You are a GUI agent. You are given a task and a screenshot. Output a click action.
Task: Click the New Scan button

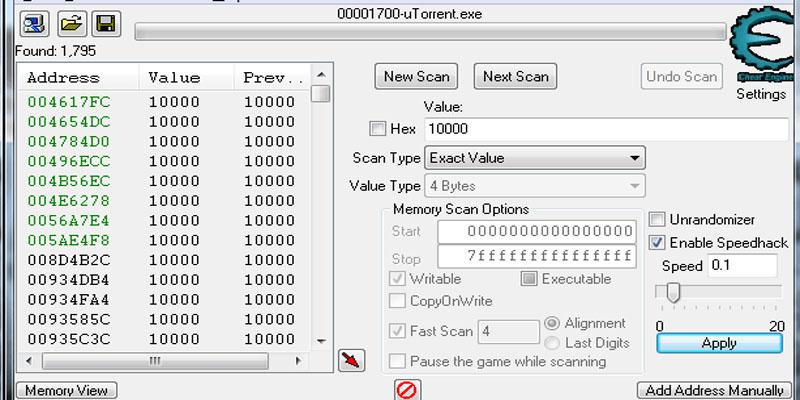(416, 77)
